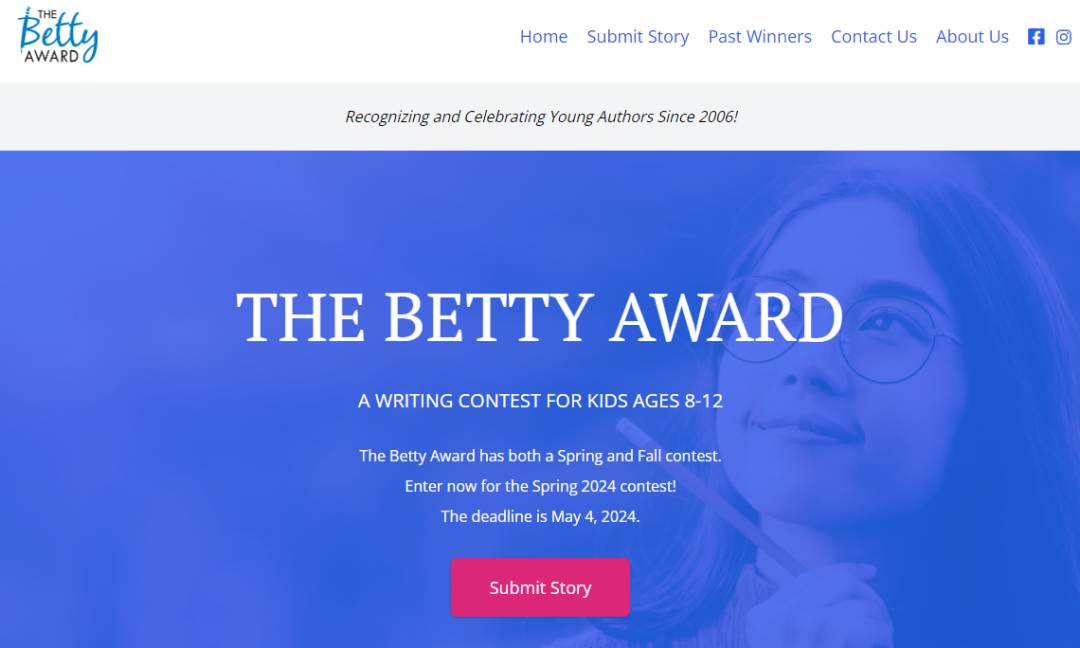The width and height of the screenshot is (1080, 648).
Task: Open the Instagram profile icon
Action: (1063, 36)
